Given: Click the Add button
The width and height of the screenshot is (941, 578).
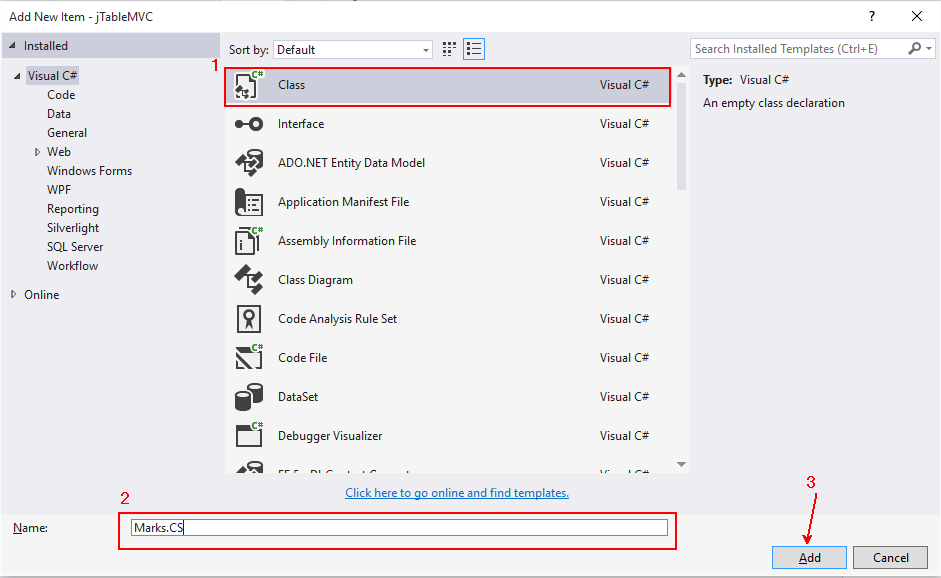Looking at the screenshot, I should [x=809, y=558].
